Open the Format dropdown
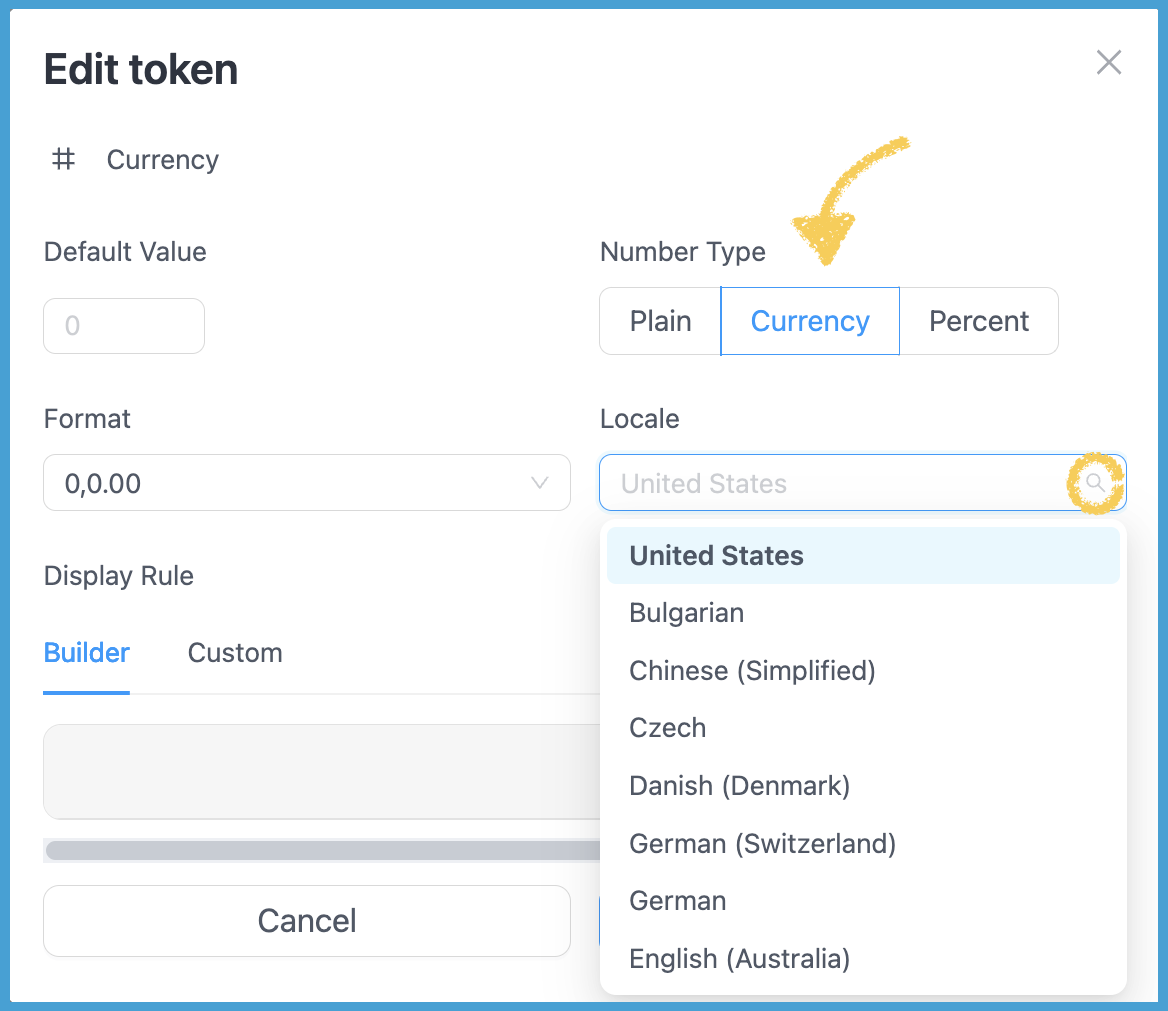Screen dimensions: 1168x1011 click(x=306, y=483)
